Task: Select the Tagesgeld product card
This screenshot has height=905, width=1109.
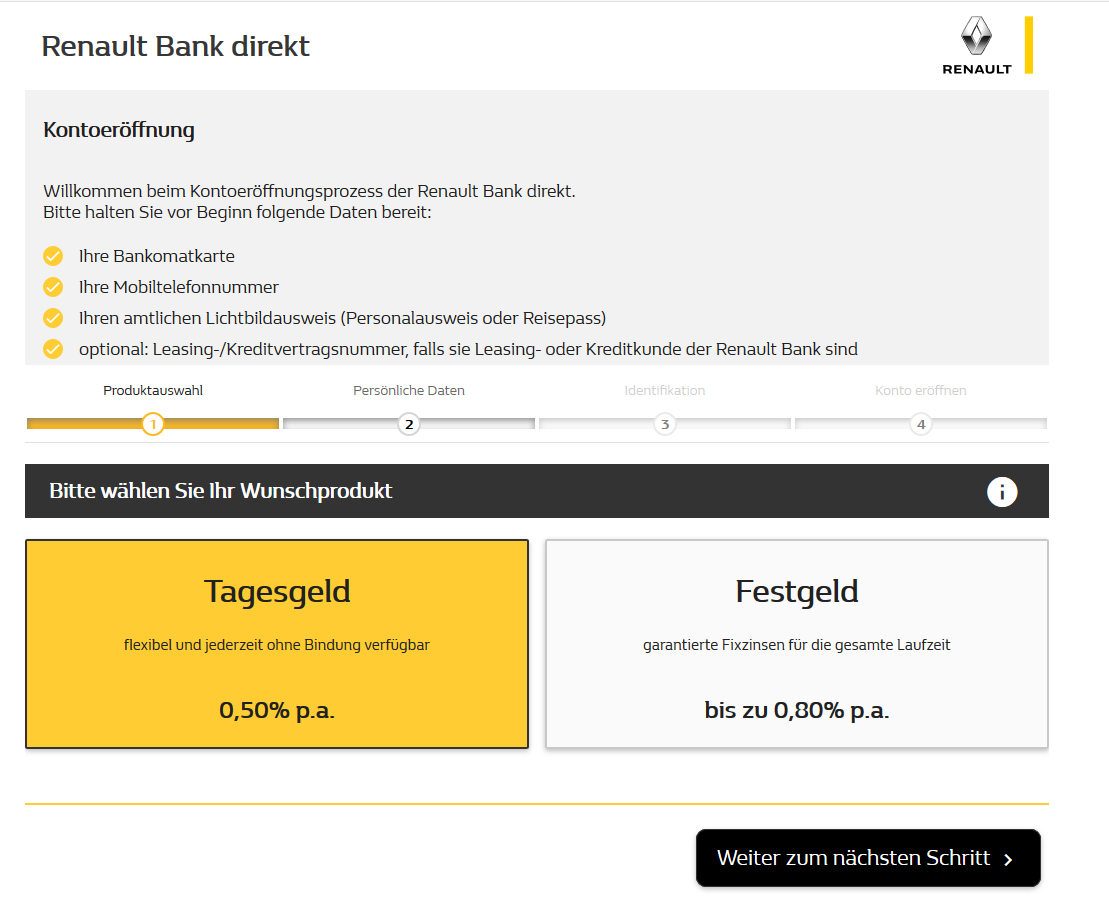Action: (x=277, y=644)
